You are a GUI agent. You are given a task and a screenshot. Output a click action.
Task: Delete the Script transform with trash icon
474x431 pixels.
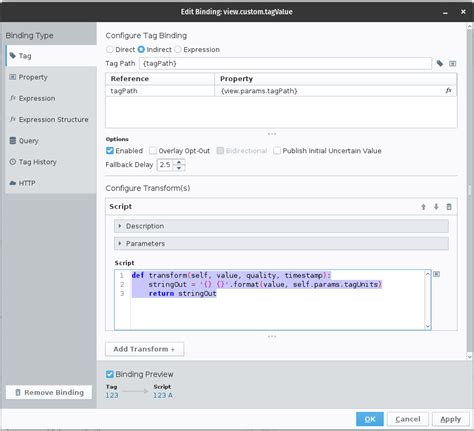(x=449, y=207)
